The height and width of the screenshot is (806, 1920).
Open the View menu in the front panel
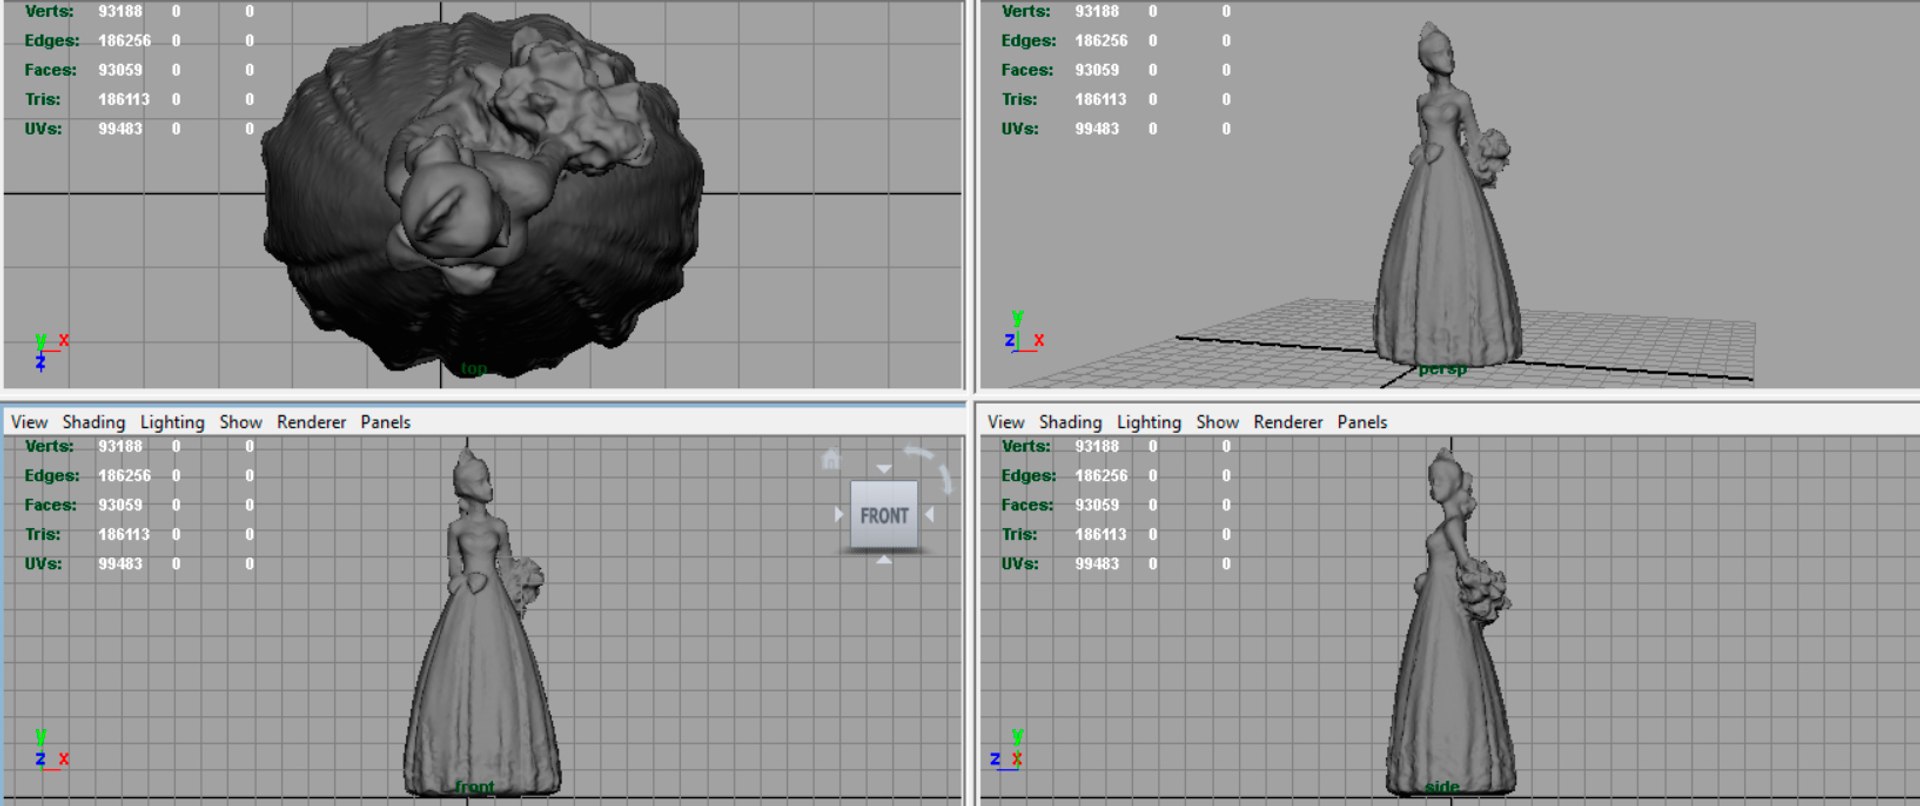[x=29, y=422]
